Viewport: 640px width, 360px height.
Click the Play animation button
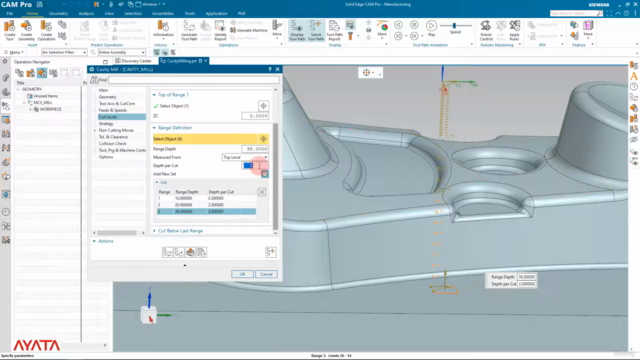431,28
